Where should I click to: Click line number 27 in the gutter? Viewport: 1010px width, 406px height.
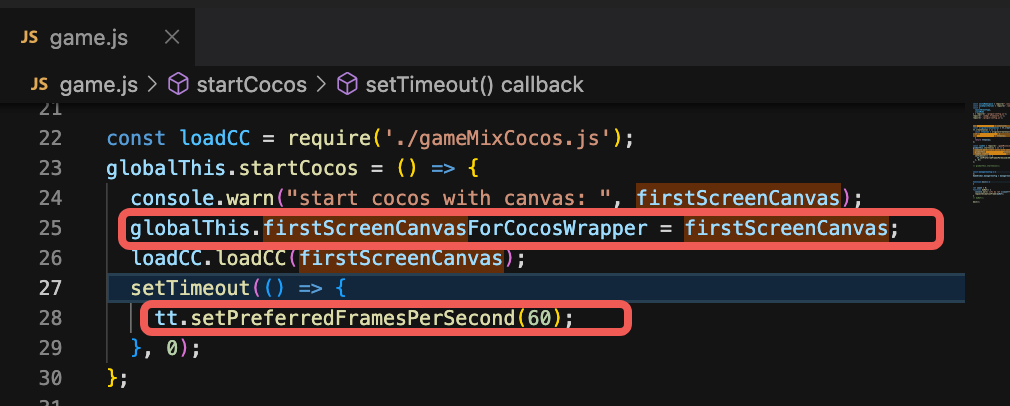[50, 289]
